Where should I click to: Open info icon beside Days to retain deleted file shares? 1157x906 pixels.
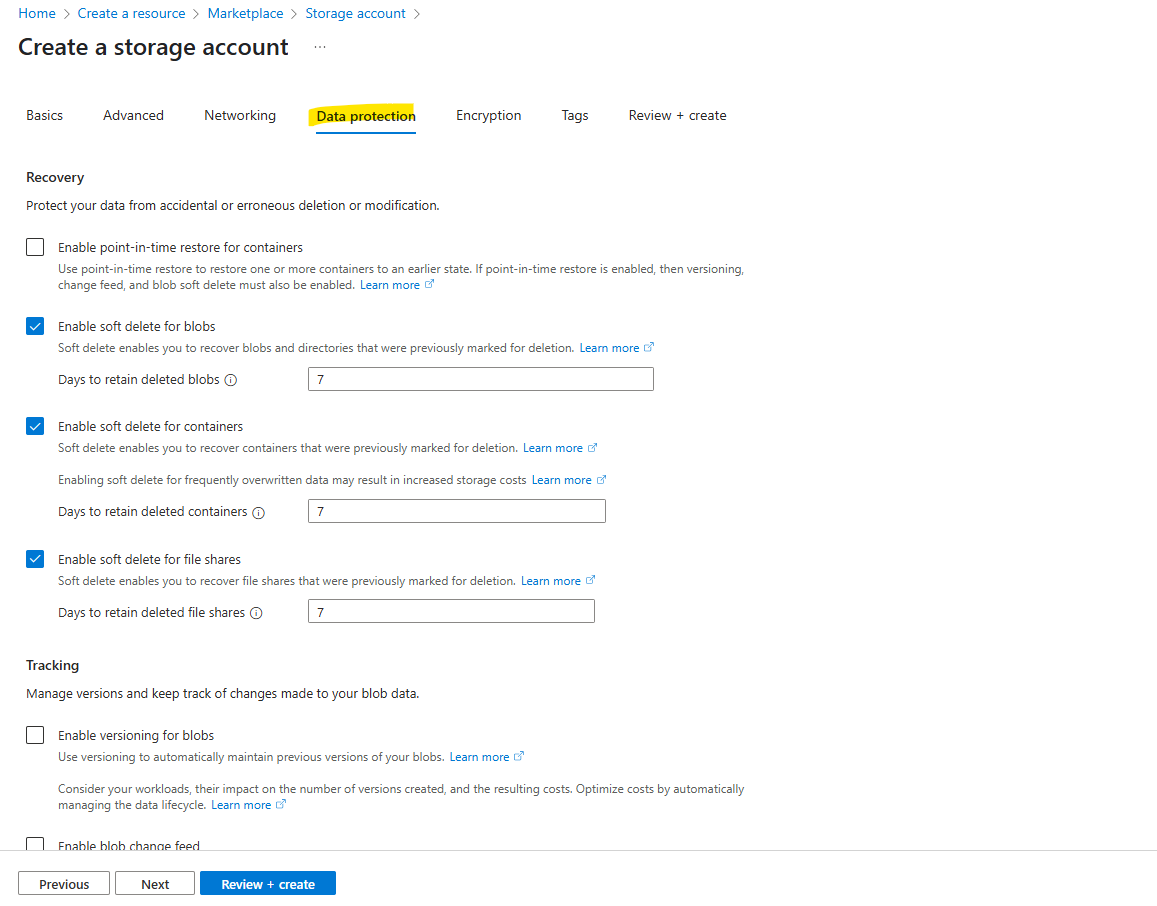[256, 613]
